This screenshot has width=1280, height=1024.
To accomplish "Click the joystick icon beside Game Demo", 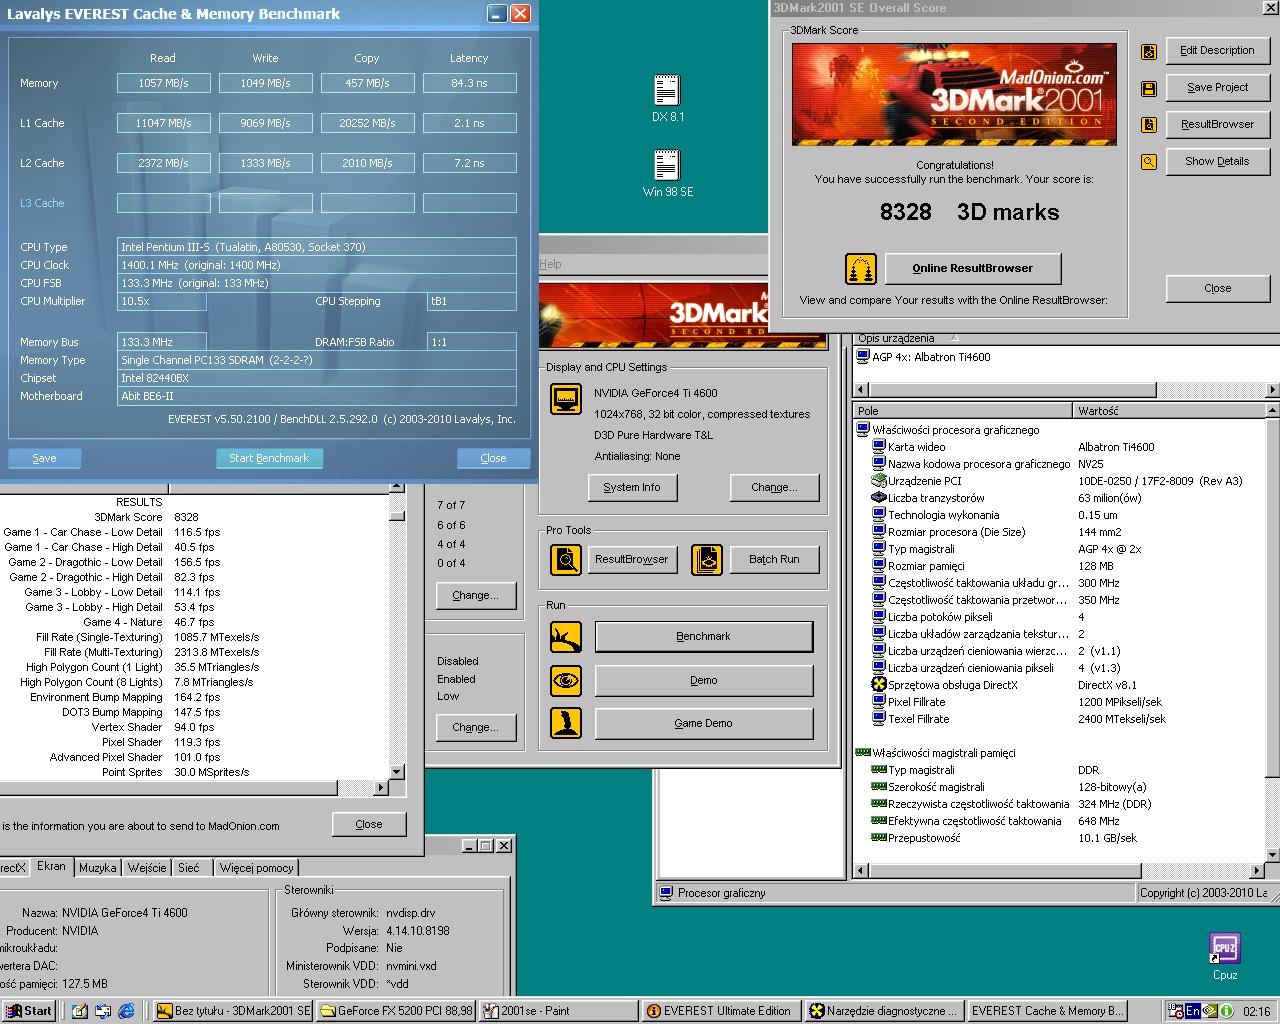I will pyautogui.click(x=566, y=723).
